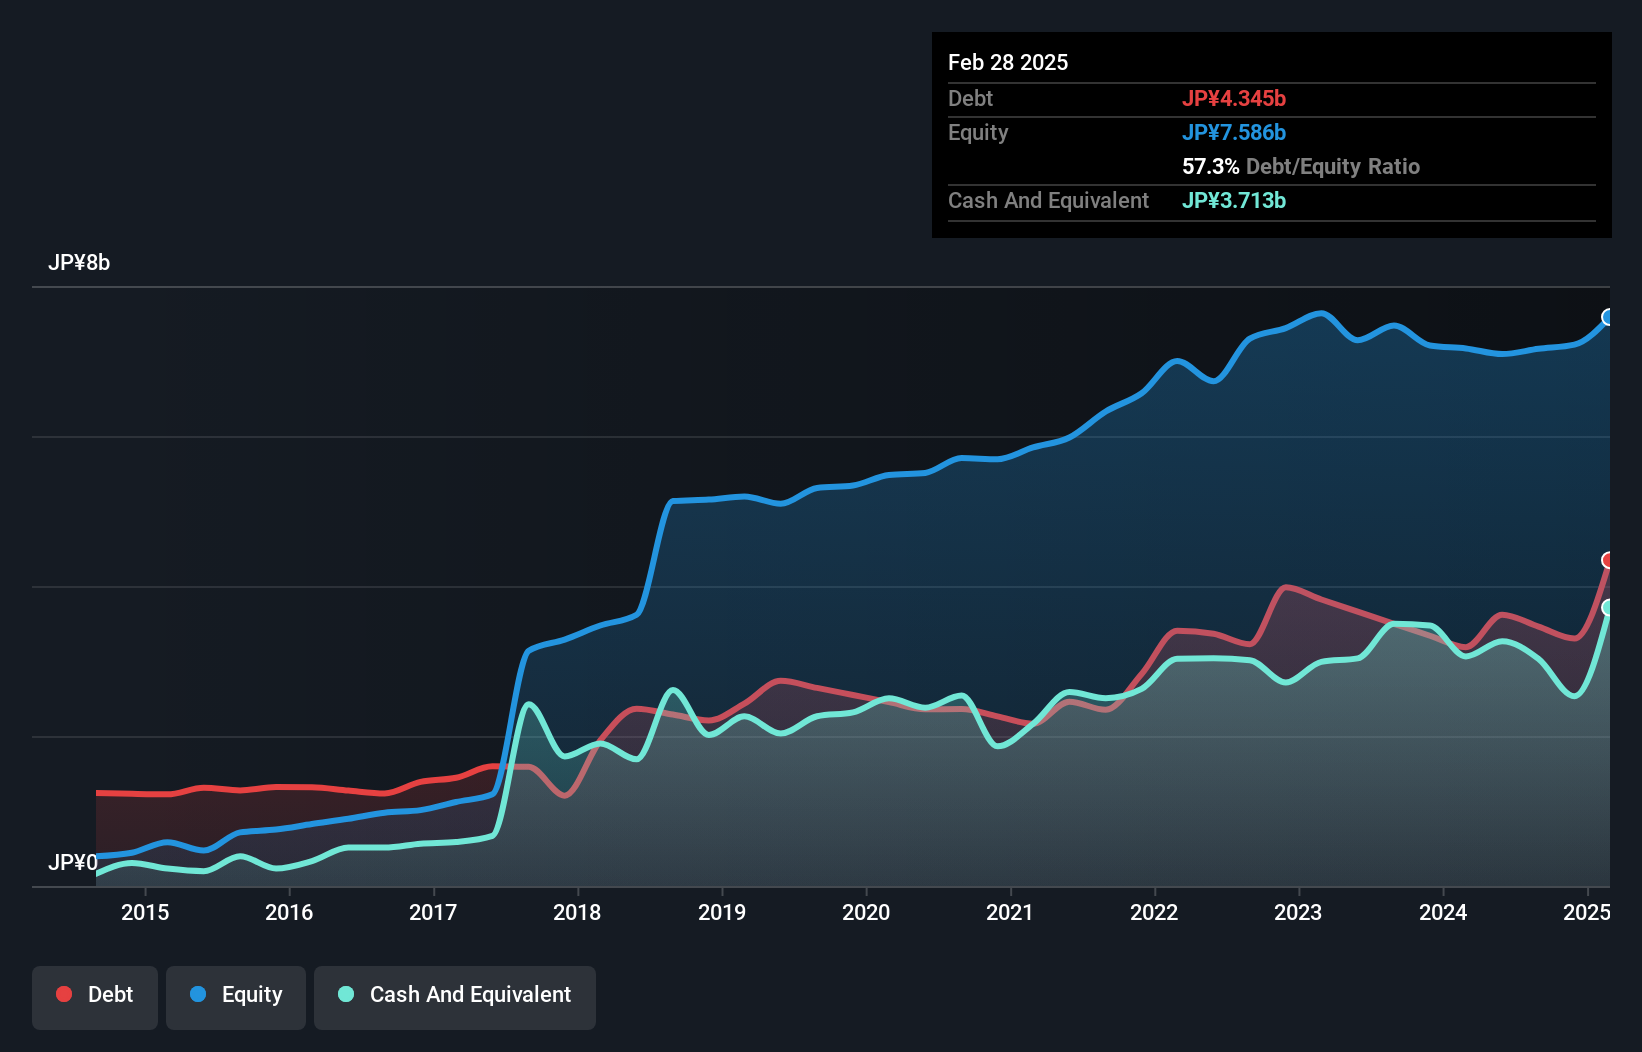The width and height of the screenshot is (1642, 1052).
Task: Toggle the Debt series legend button
Action: point(95,997)
